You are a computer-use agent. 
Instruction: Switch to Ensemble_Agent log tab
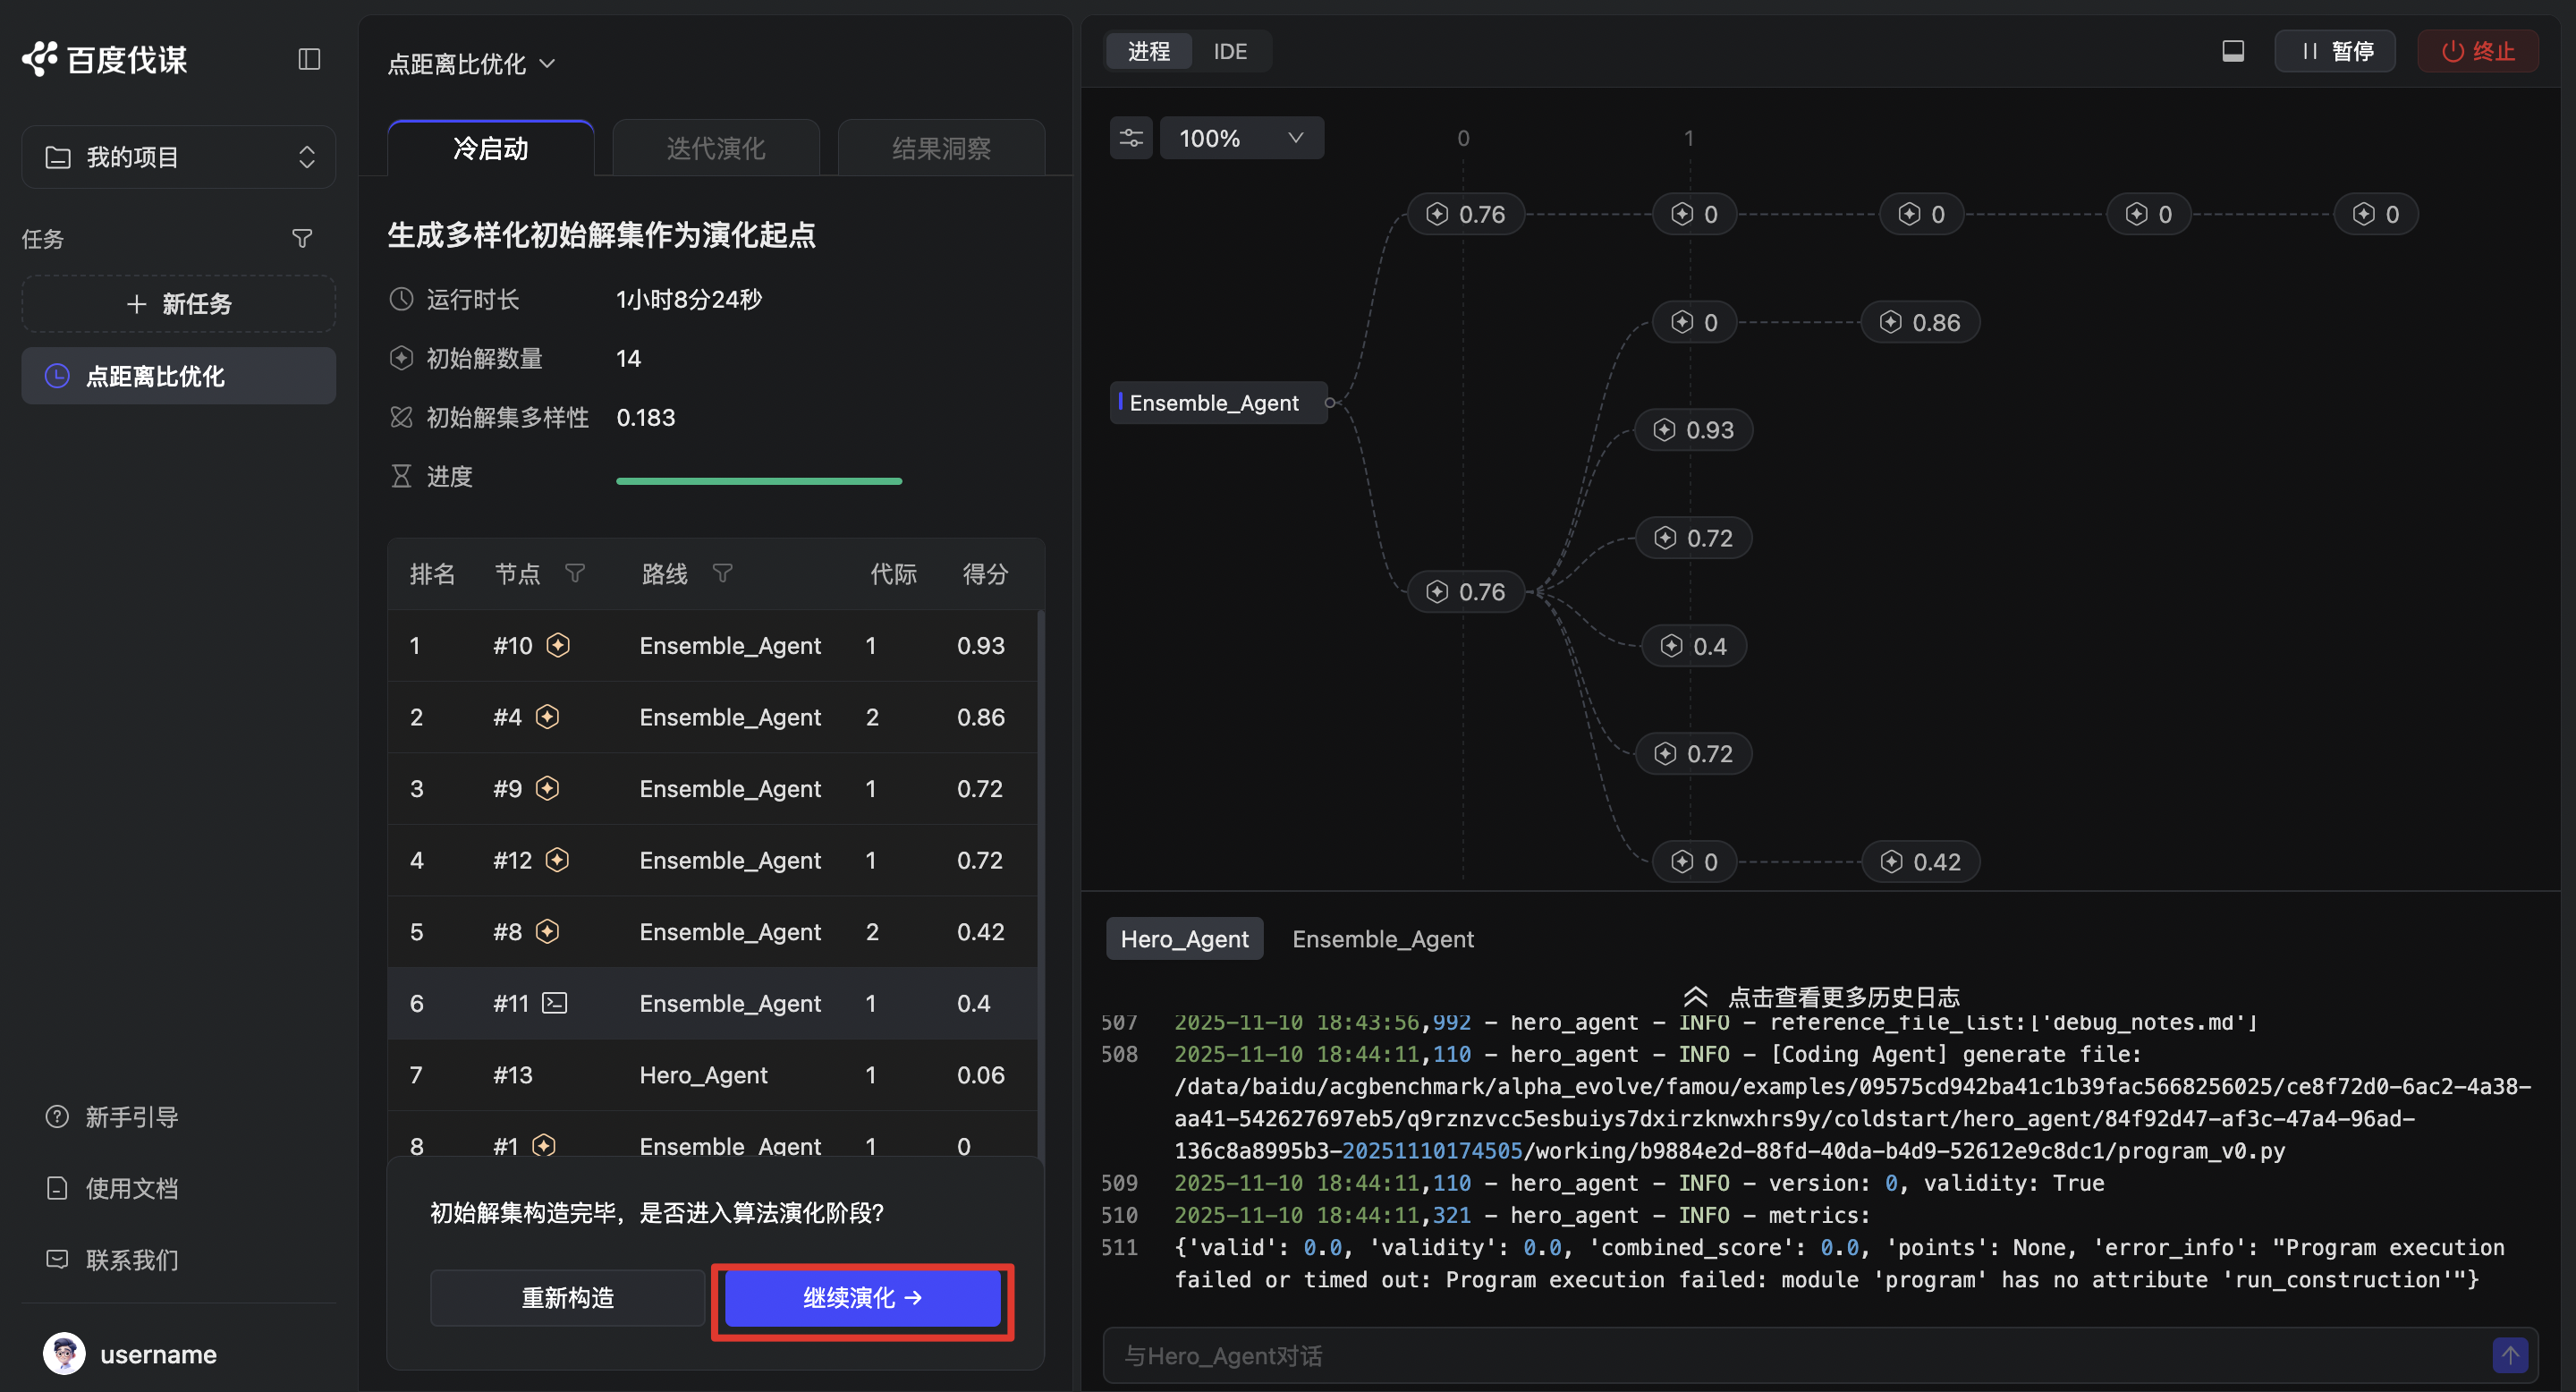1382,939
